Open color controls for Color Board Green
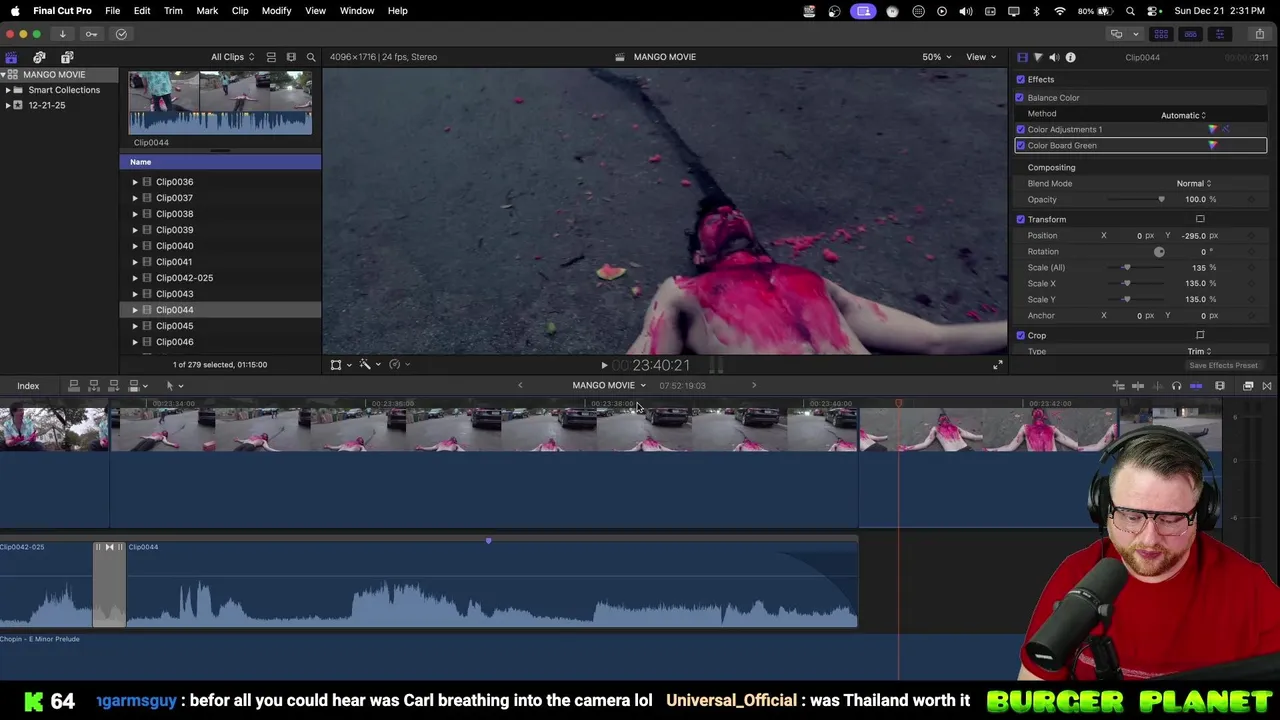This screenshot has width=1280, height=720. [1213, 145]
